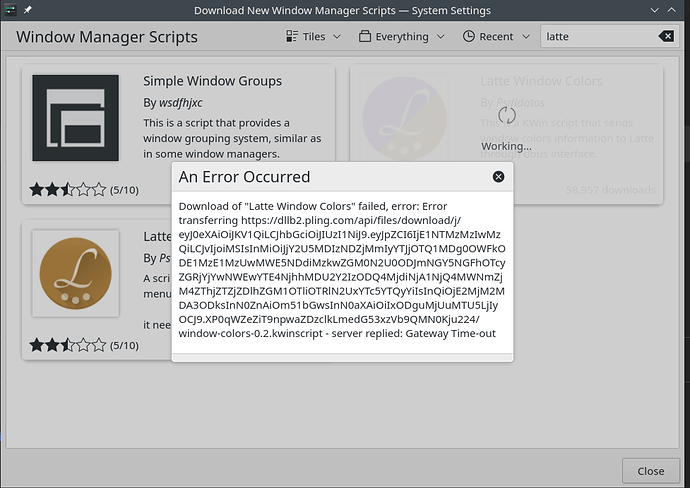
Task: Click the 58.957 downloads label
Action: pos(610,190)
